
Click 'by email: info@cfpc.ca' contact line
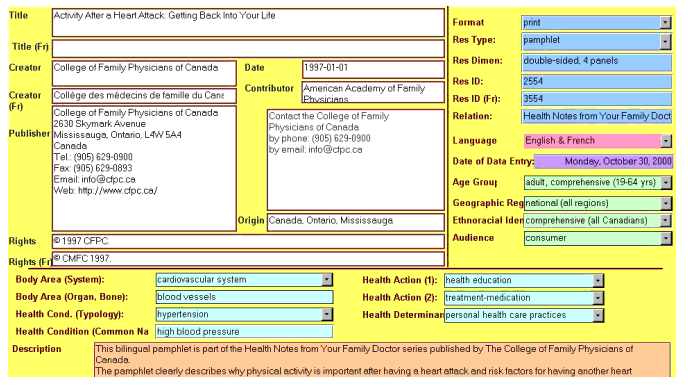pos(315,150)
